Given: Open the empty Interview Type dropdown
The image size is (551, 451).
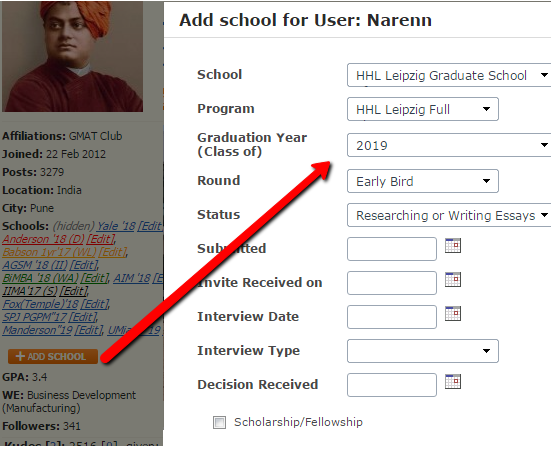Looking at the screenshot, I should pos(423,351).
